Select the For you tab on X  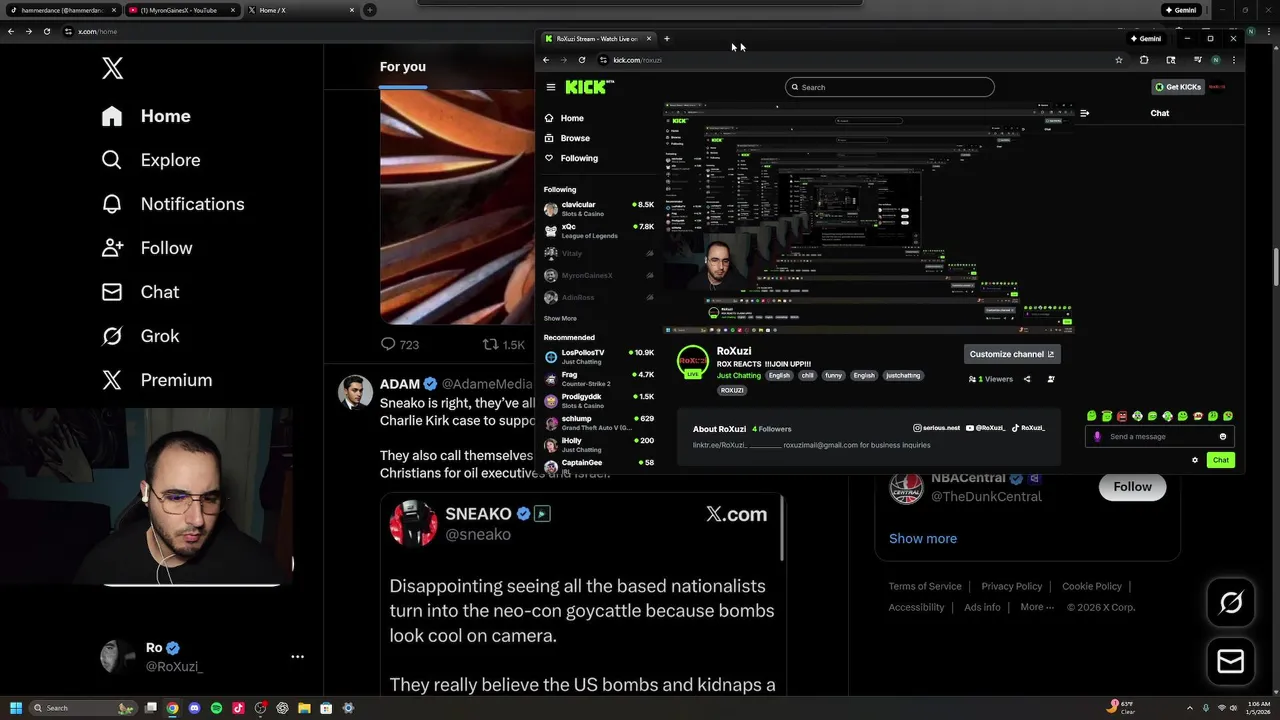click(x=403, y=67)
